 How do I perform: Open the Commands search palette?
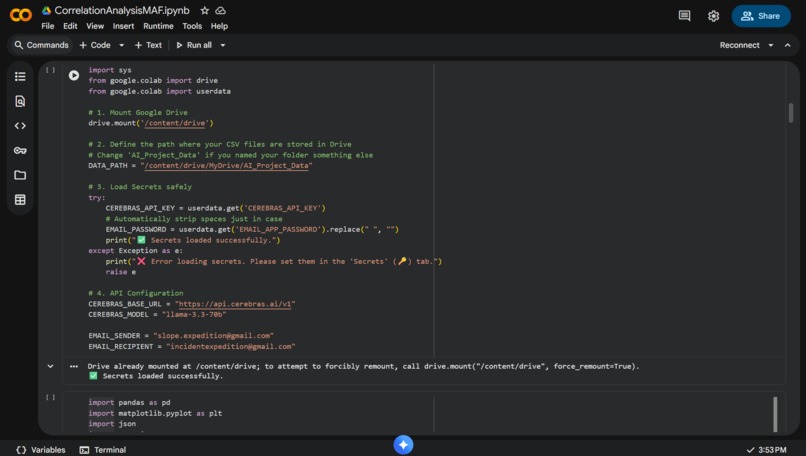tap(41, 45)
